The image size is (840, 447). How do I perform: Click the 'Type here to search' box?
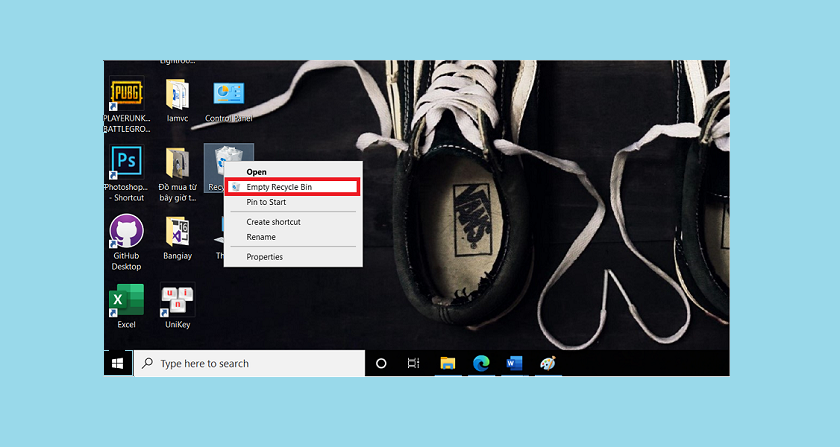pyautogui.click(x=250, y=364)
